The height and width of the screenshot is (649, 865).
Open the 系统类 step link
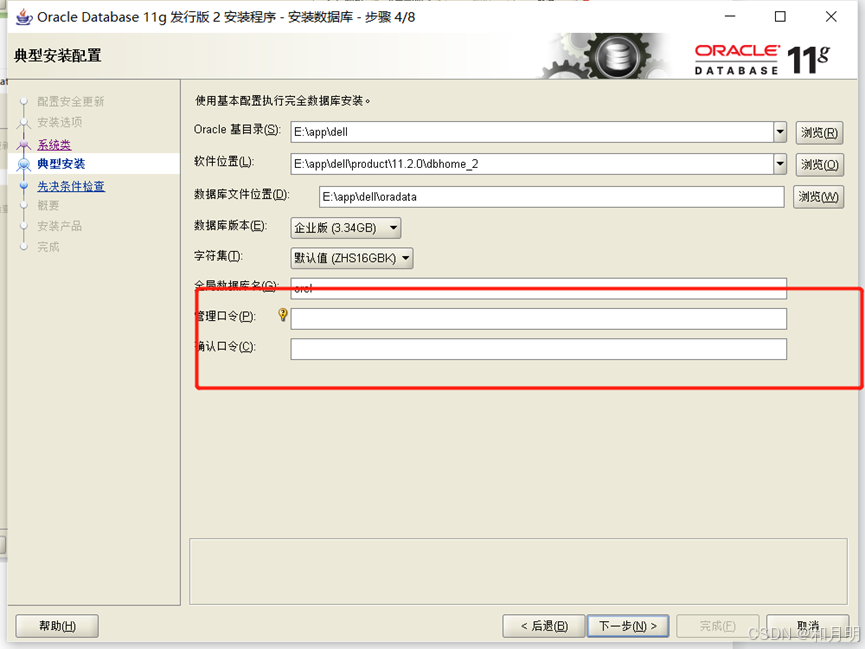coord(54,145)
